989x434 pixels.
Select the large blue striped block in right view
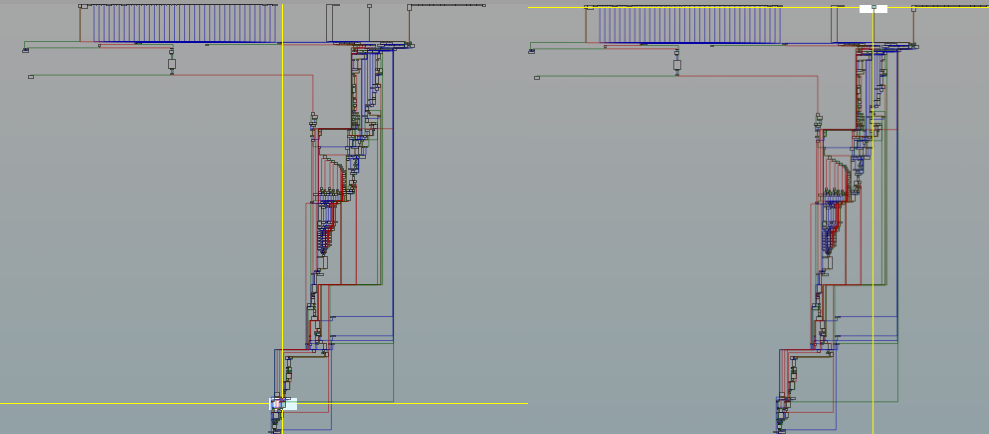click(690, 24)
